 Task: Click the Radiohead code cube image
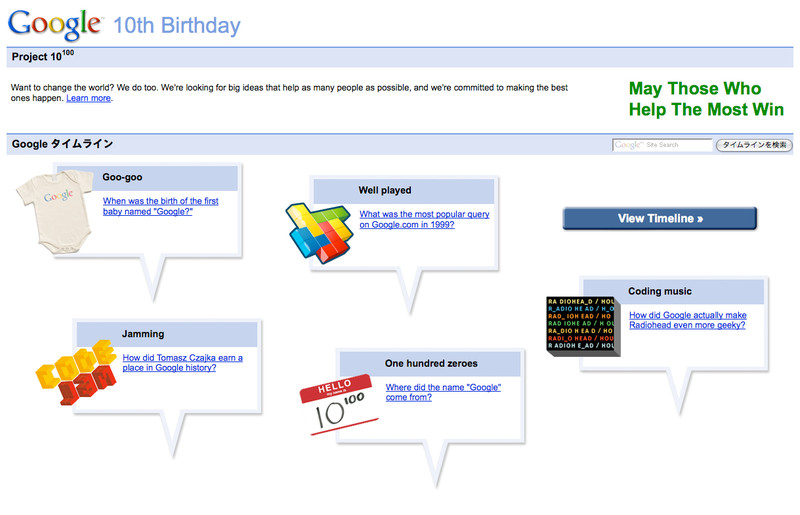(x=583, y=326)
